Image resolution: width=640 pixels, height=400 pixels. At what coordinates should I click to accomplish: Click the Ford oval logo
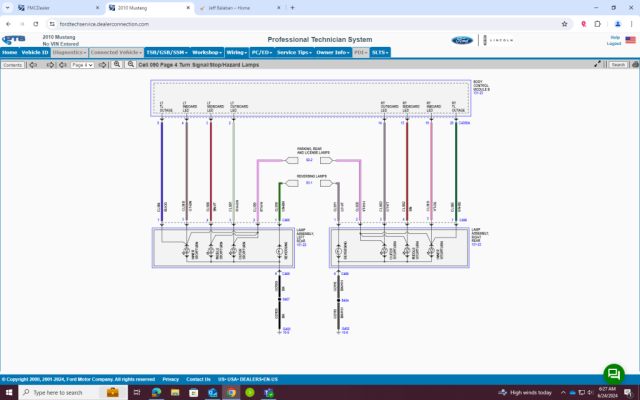(x=462, y=40)
